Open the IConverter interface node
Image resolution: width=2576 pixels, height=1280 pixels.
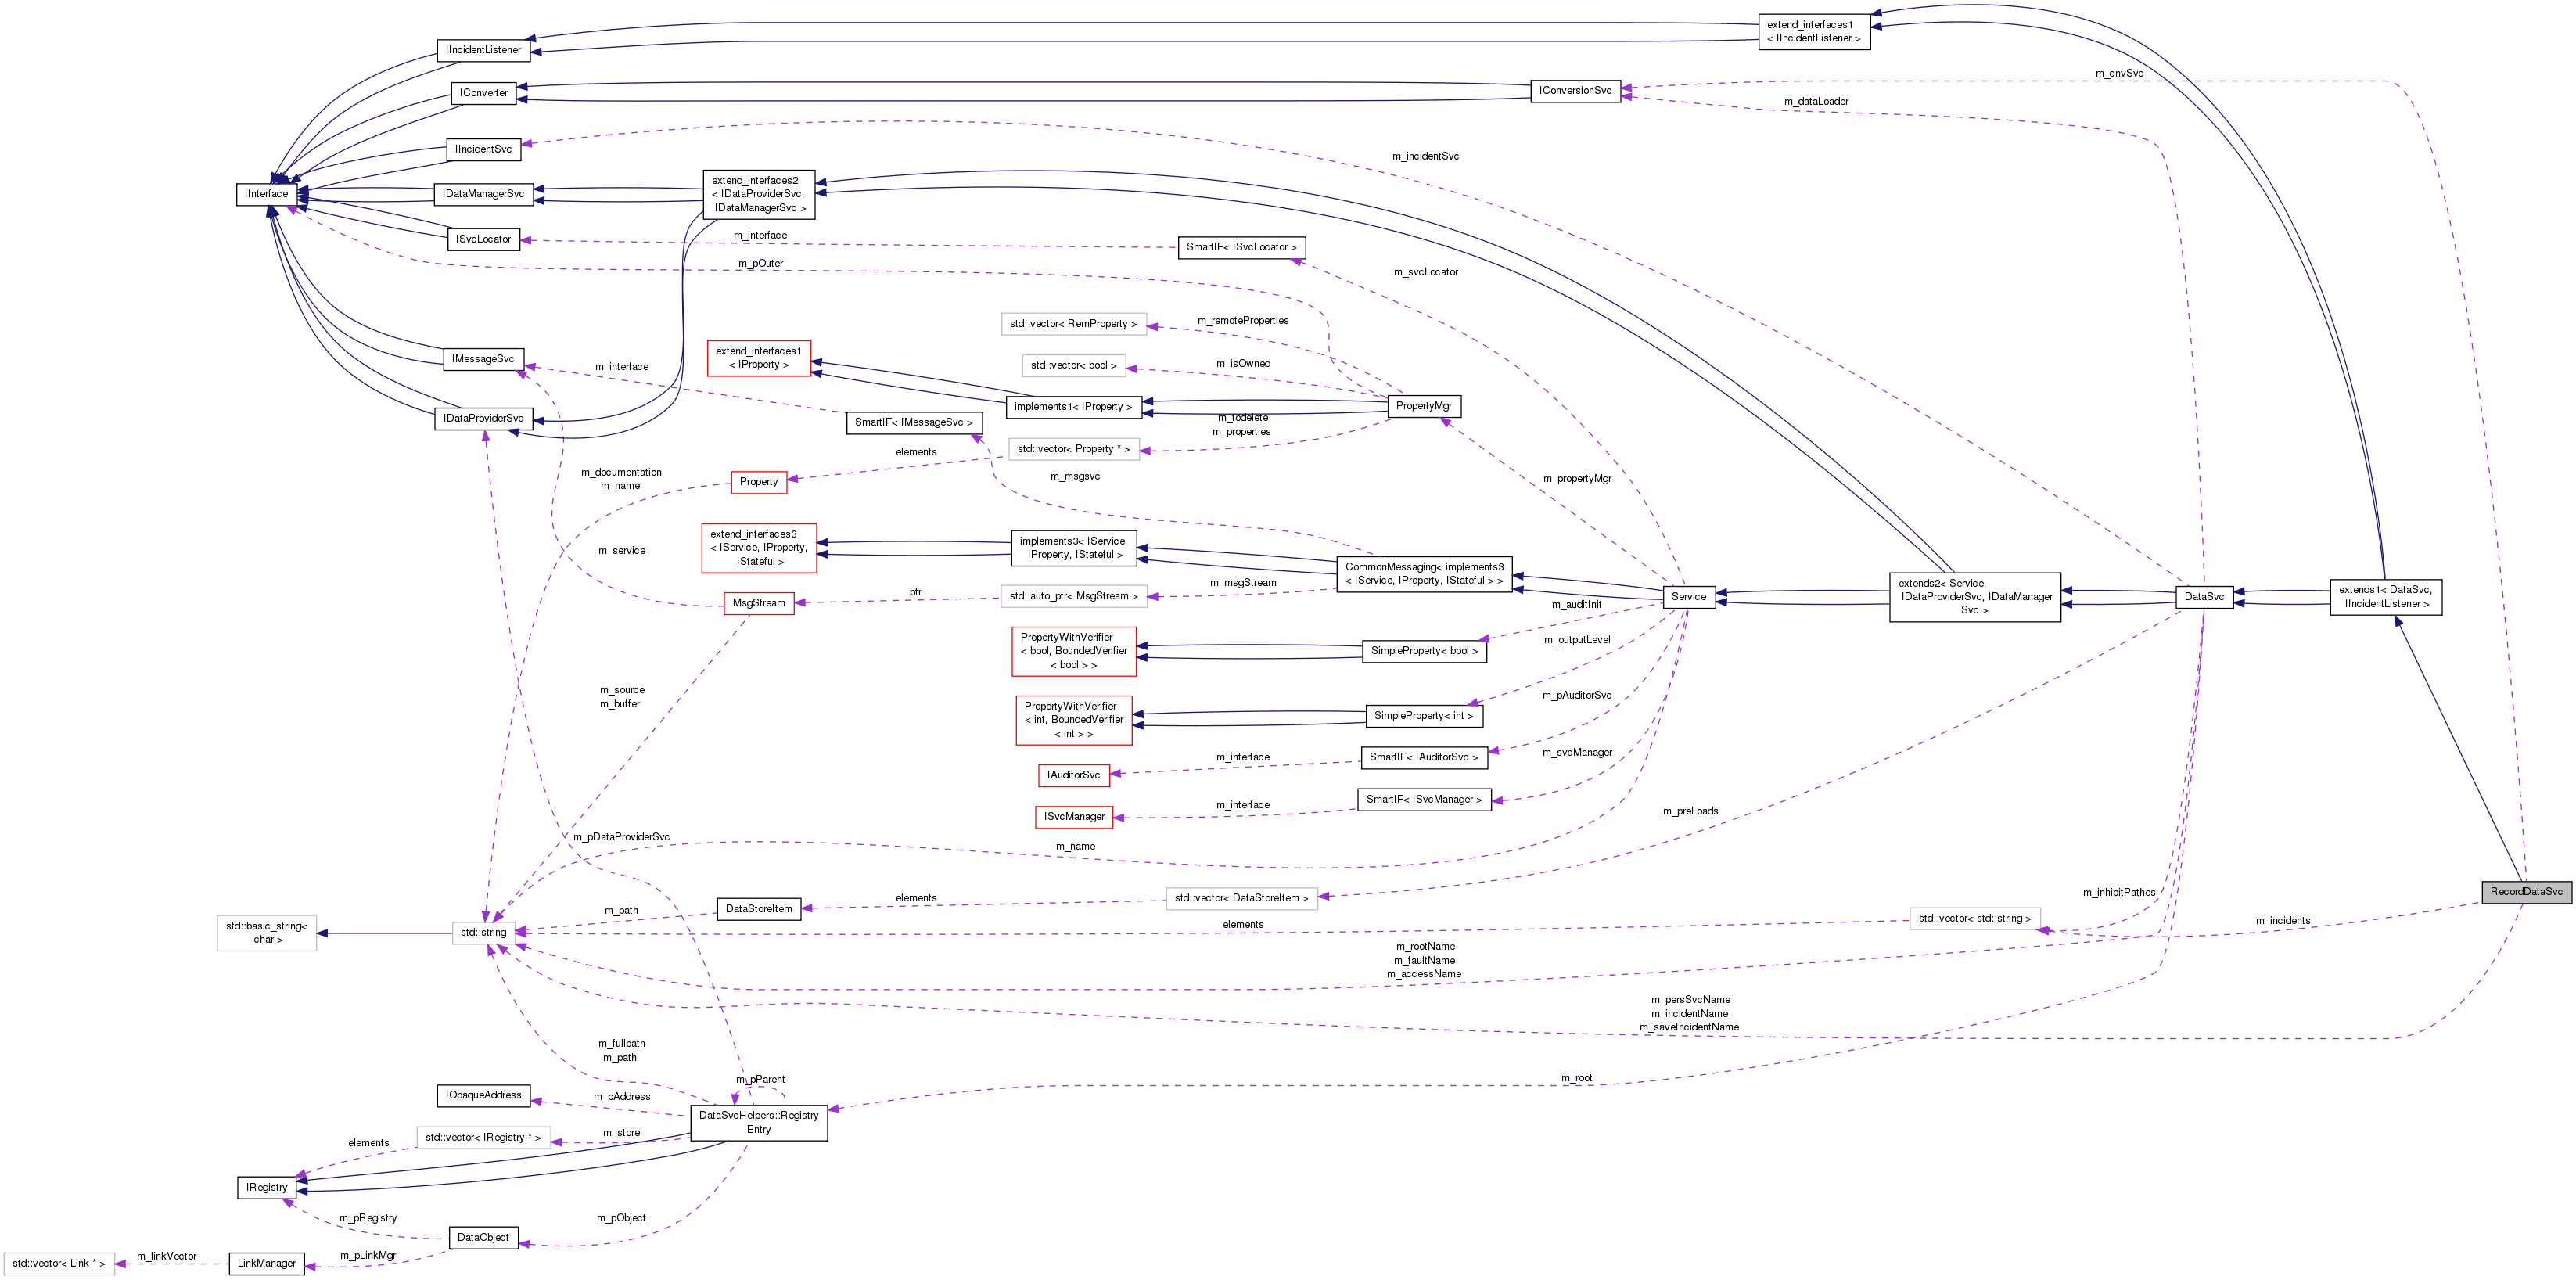pos(484,93)
